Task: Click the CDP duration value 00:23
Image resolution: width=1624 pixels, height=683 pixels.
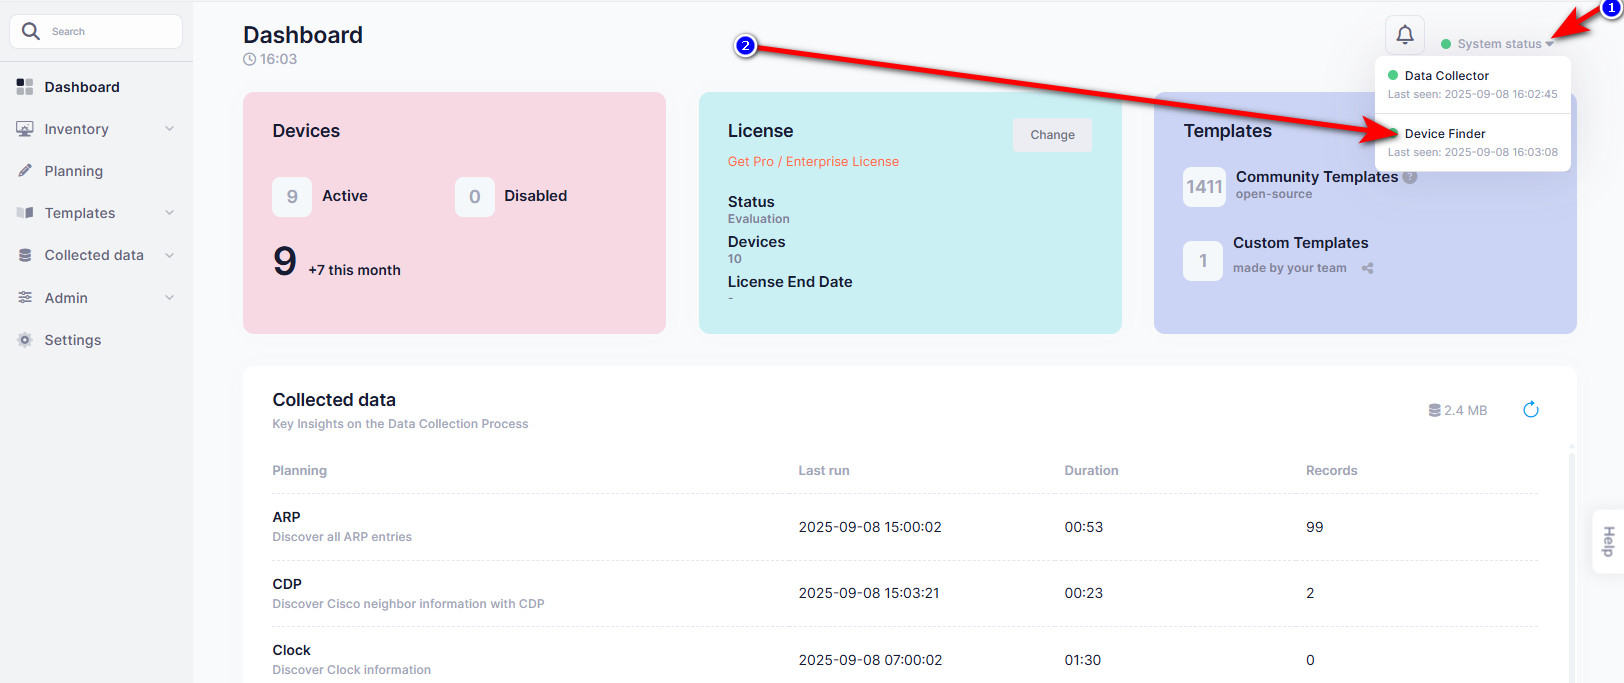Action: point(1083,593)
